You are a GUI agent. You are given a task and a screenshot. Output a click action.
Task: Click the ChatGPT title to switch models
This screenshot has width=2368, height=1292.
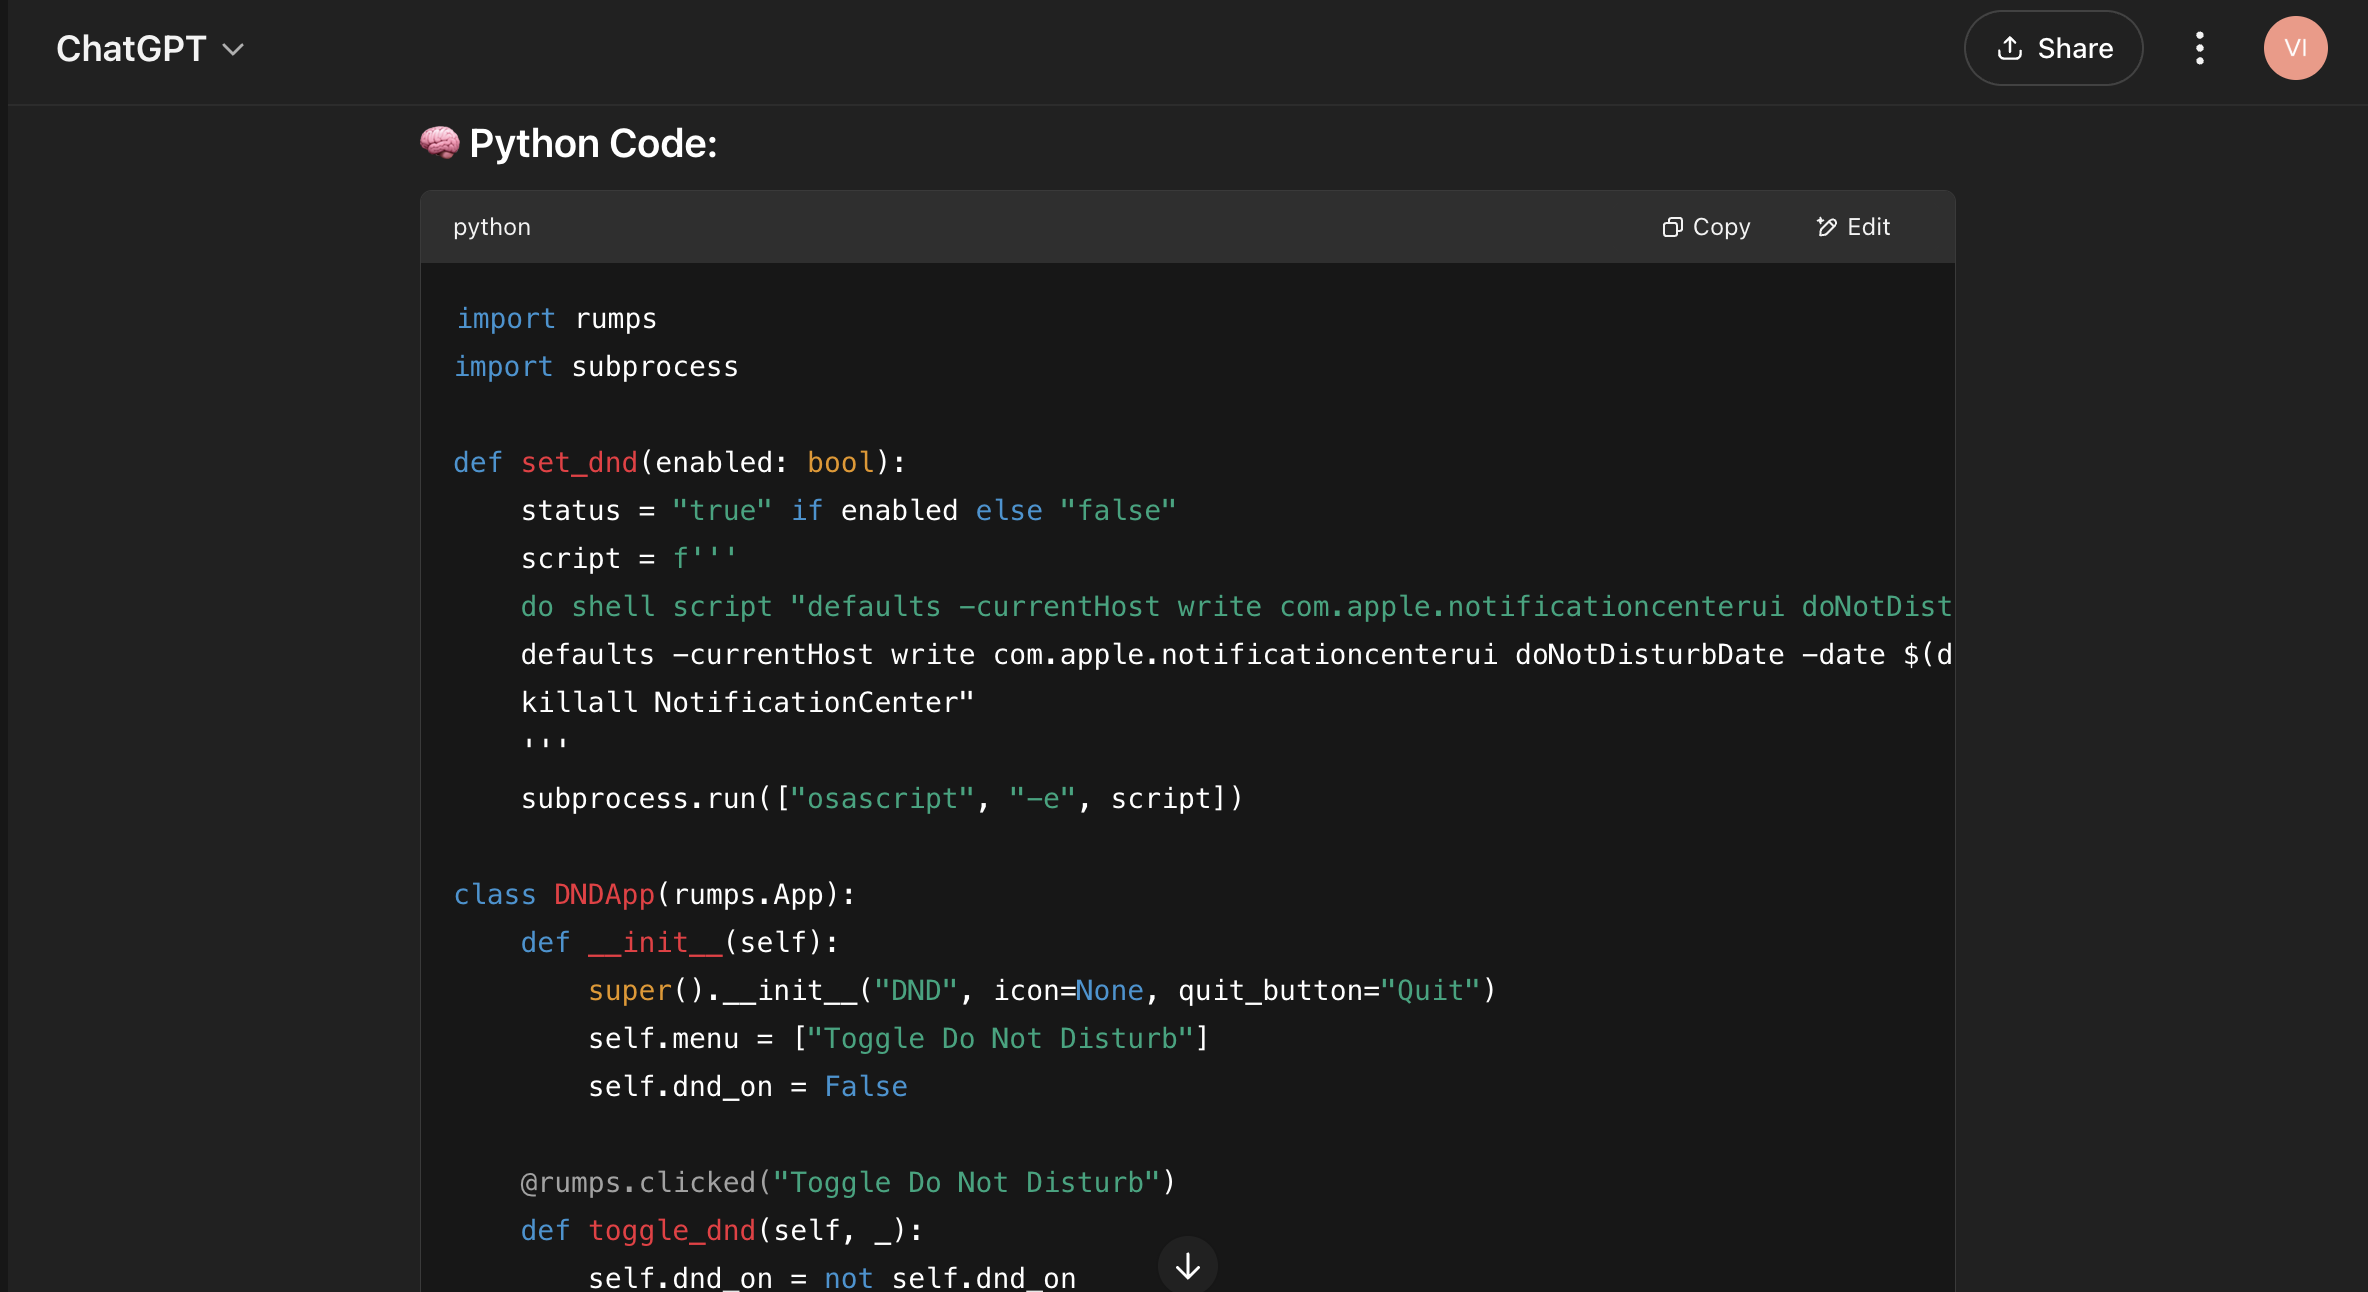point(131,49)
